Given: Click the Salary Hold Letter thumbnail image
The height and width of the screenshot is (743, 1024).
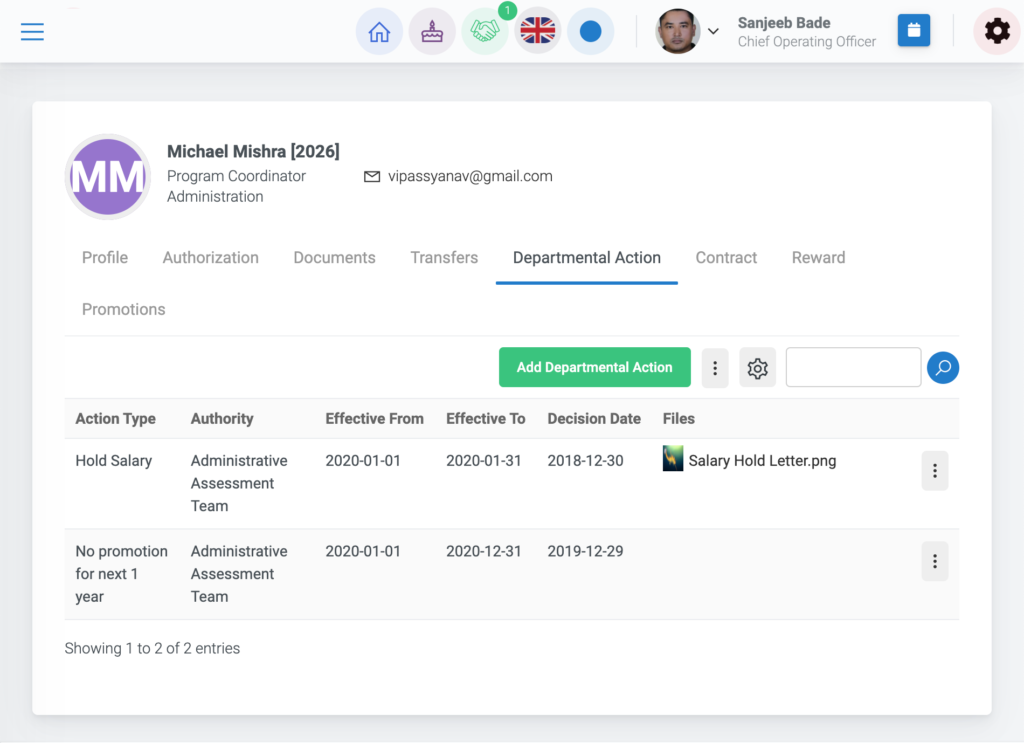Looking at the screenshot, I should tap(673, 458).
